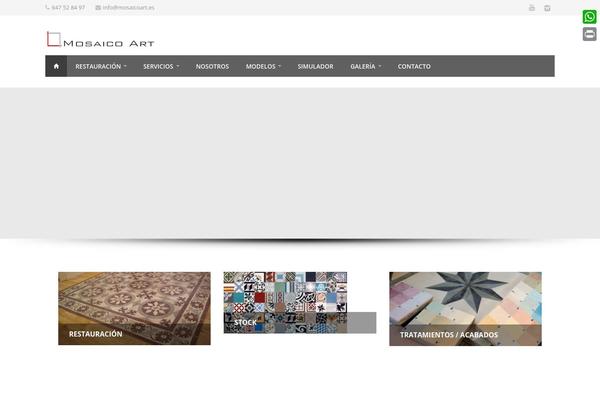
Task: Open the Simulador menu item
Action: pos(315,66)
